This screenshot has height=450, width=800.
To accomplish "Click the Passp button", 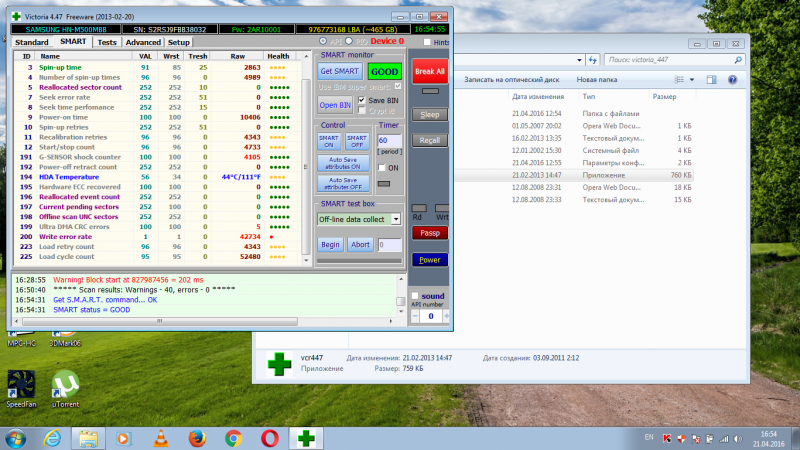I will coord(430,232).
